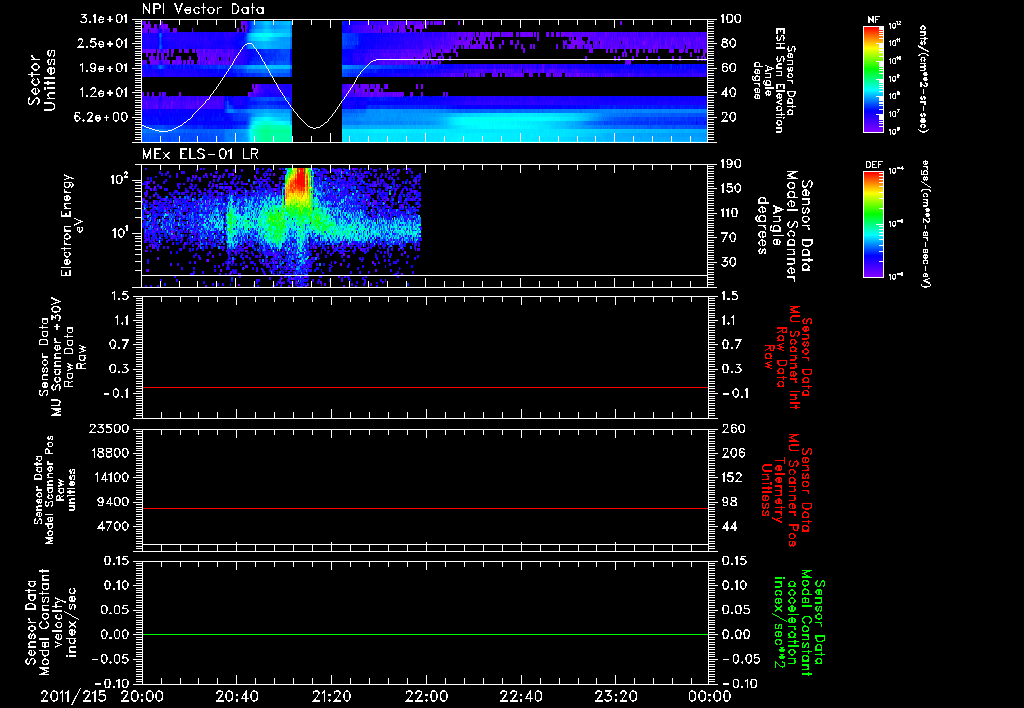
Task: Click the 14100 scanner position tick
Action: tap(108, 477)
